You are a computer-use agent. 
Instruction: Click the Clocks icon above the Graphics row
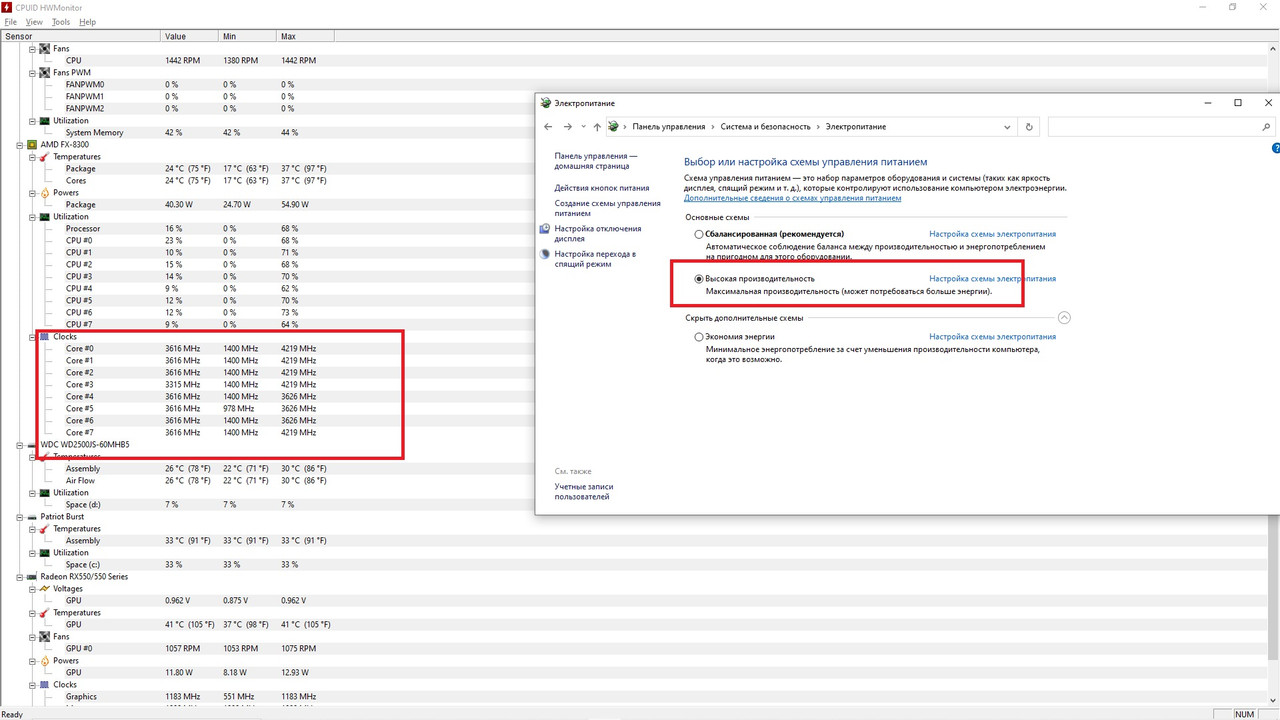click(44, 684)
